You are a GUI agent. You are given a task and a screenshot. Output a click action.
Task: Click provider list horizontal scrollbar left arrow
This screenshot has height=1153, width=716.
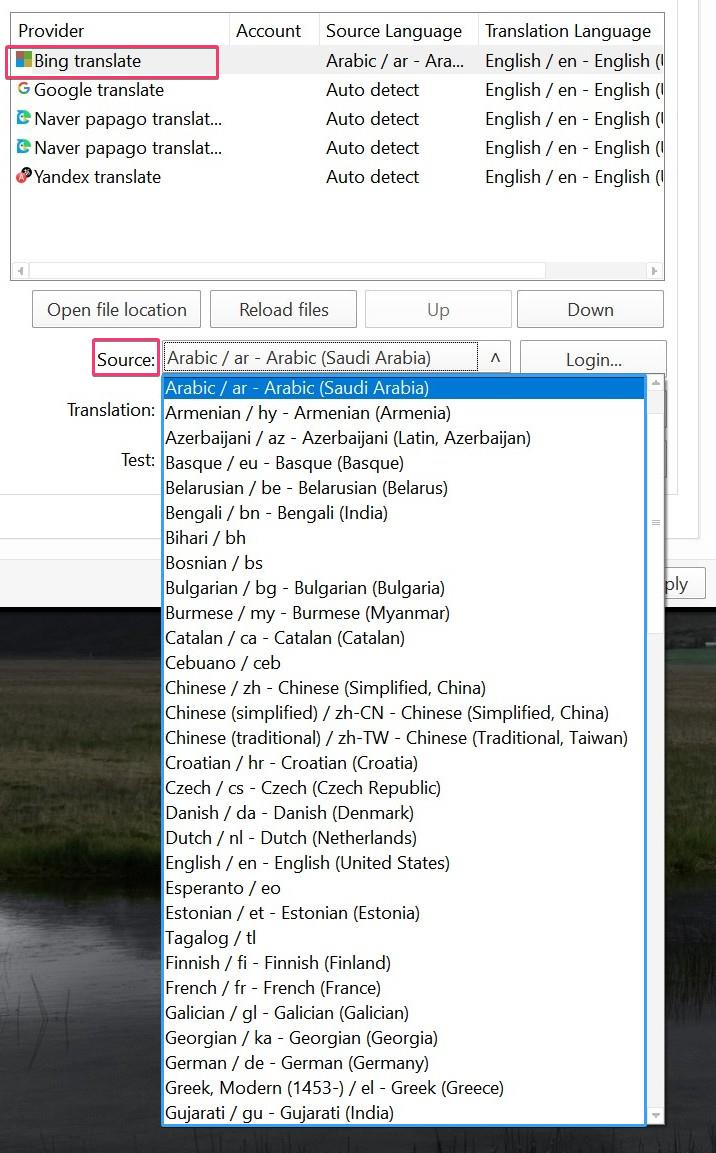[x=20, y=271]
